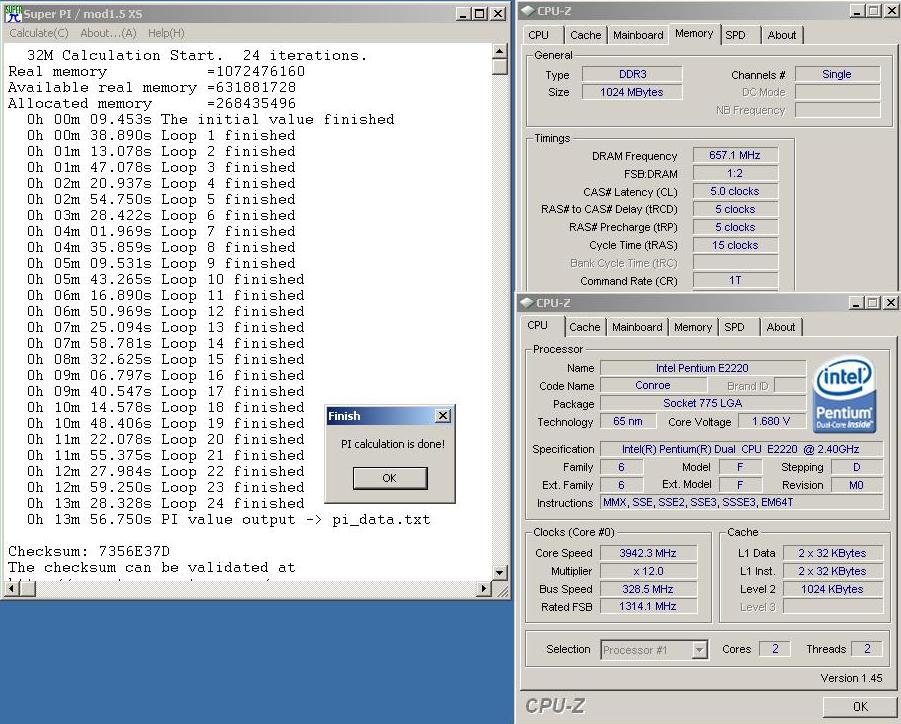Click the '32M Calculation Start' line
This screenshot has height=724, width=901.
[197, 55]
